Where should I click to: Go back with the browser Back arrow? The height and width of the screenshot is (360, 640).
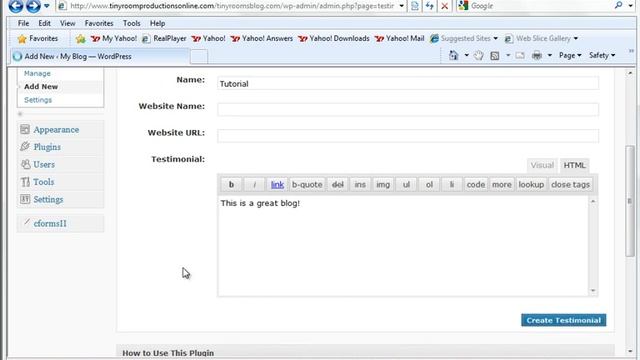[16, 6]
